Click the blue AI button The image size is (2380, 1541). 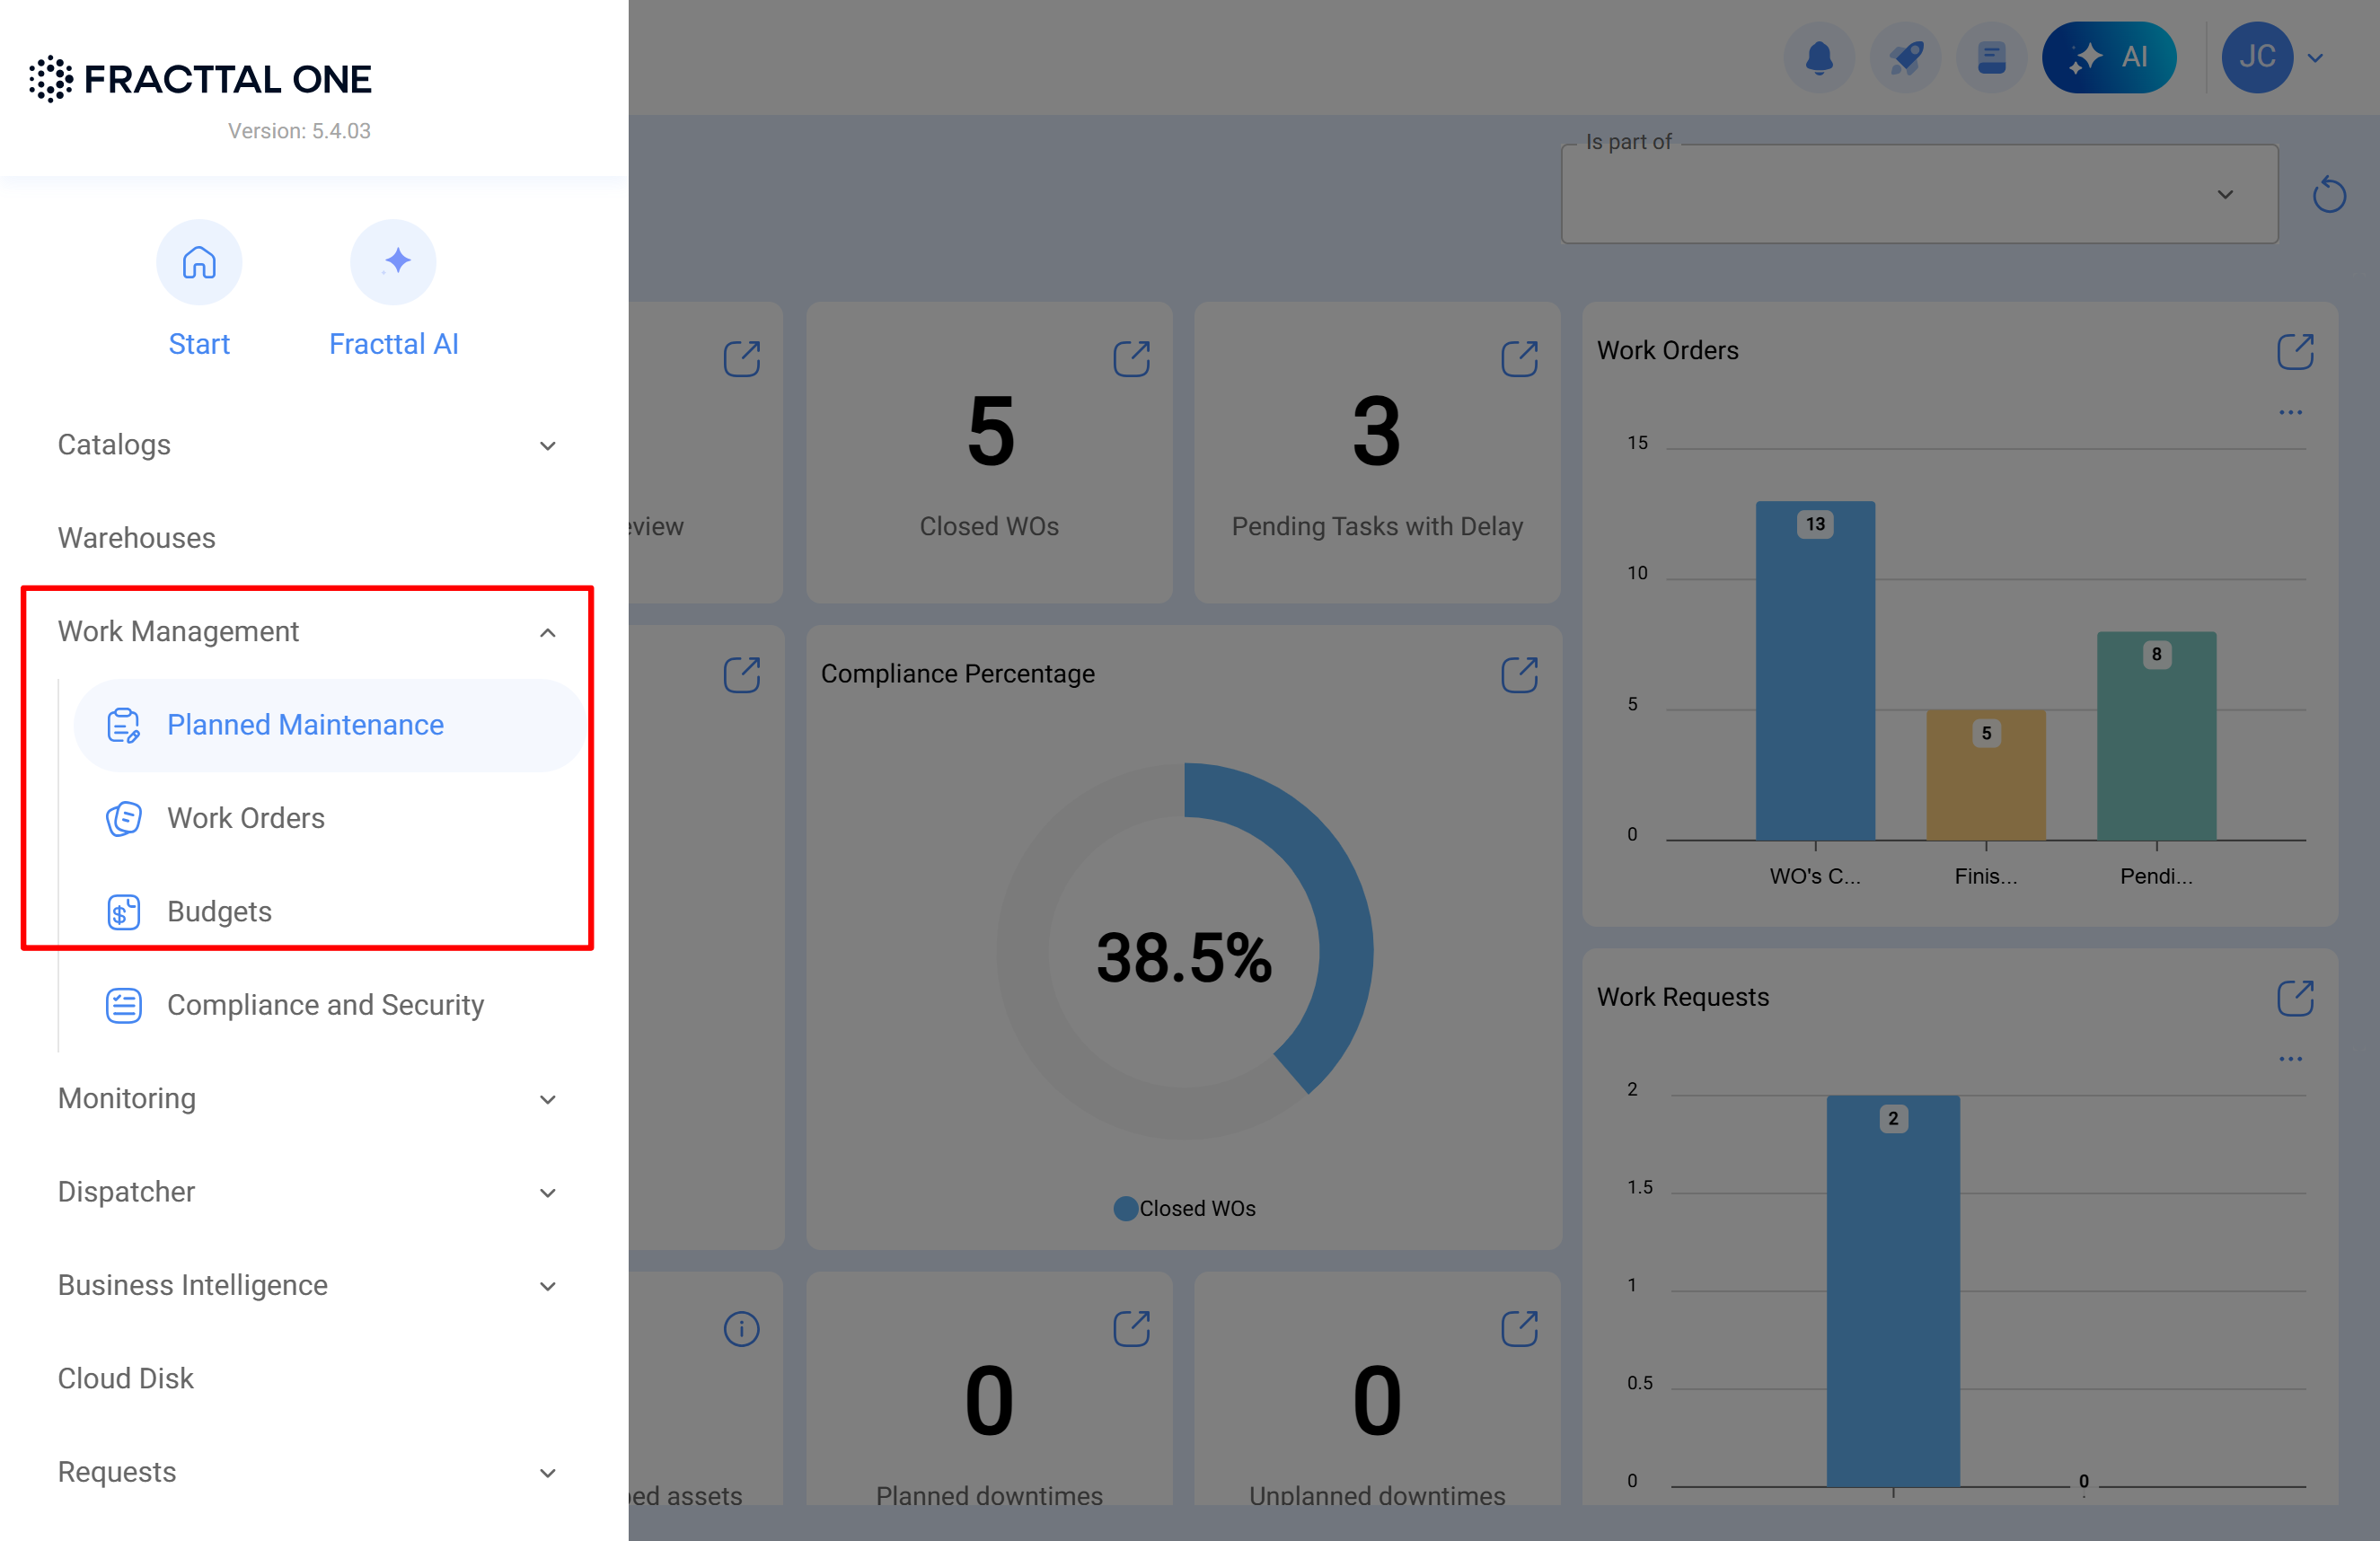(x=2109, y=58)
